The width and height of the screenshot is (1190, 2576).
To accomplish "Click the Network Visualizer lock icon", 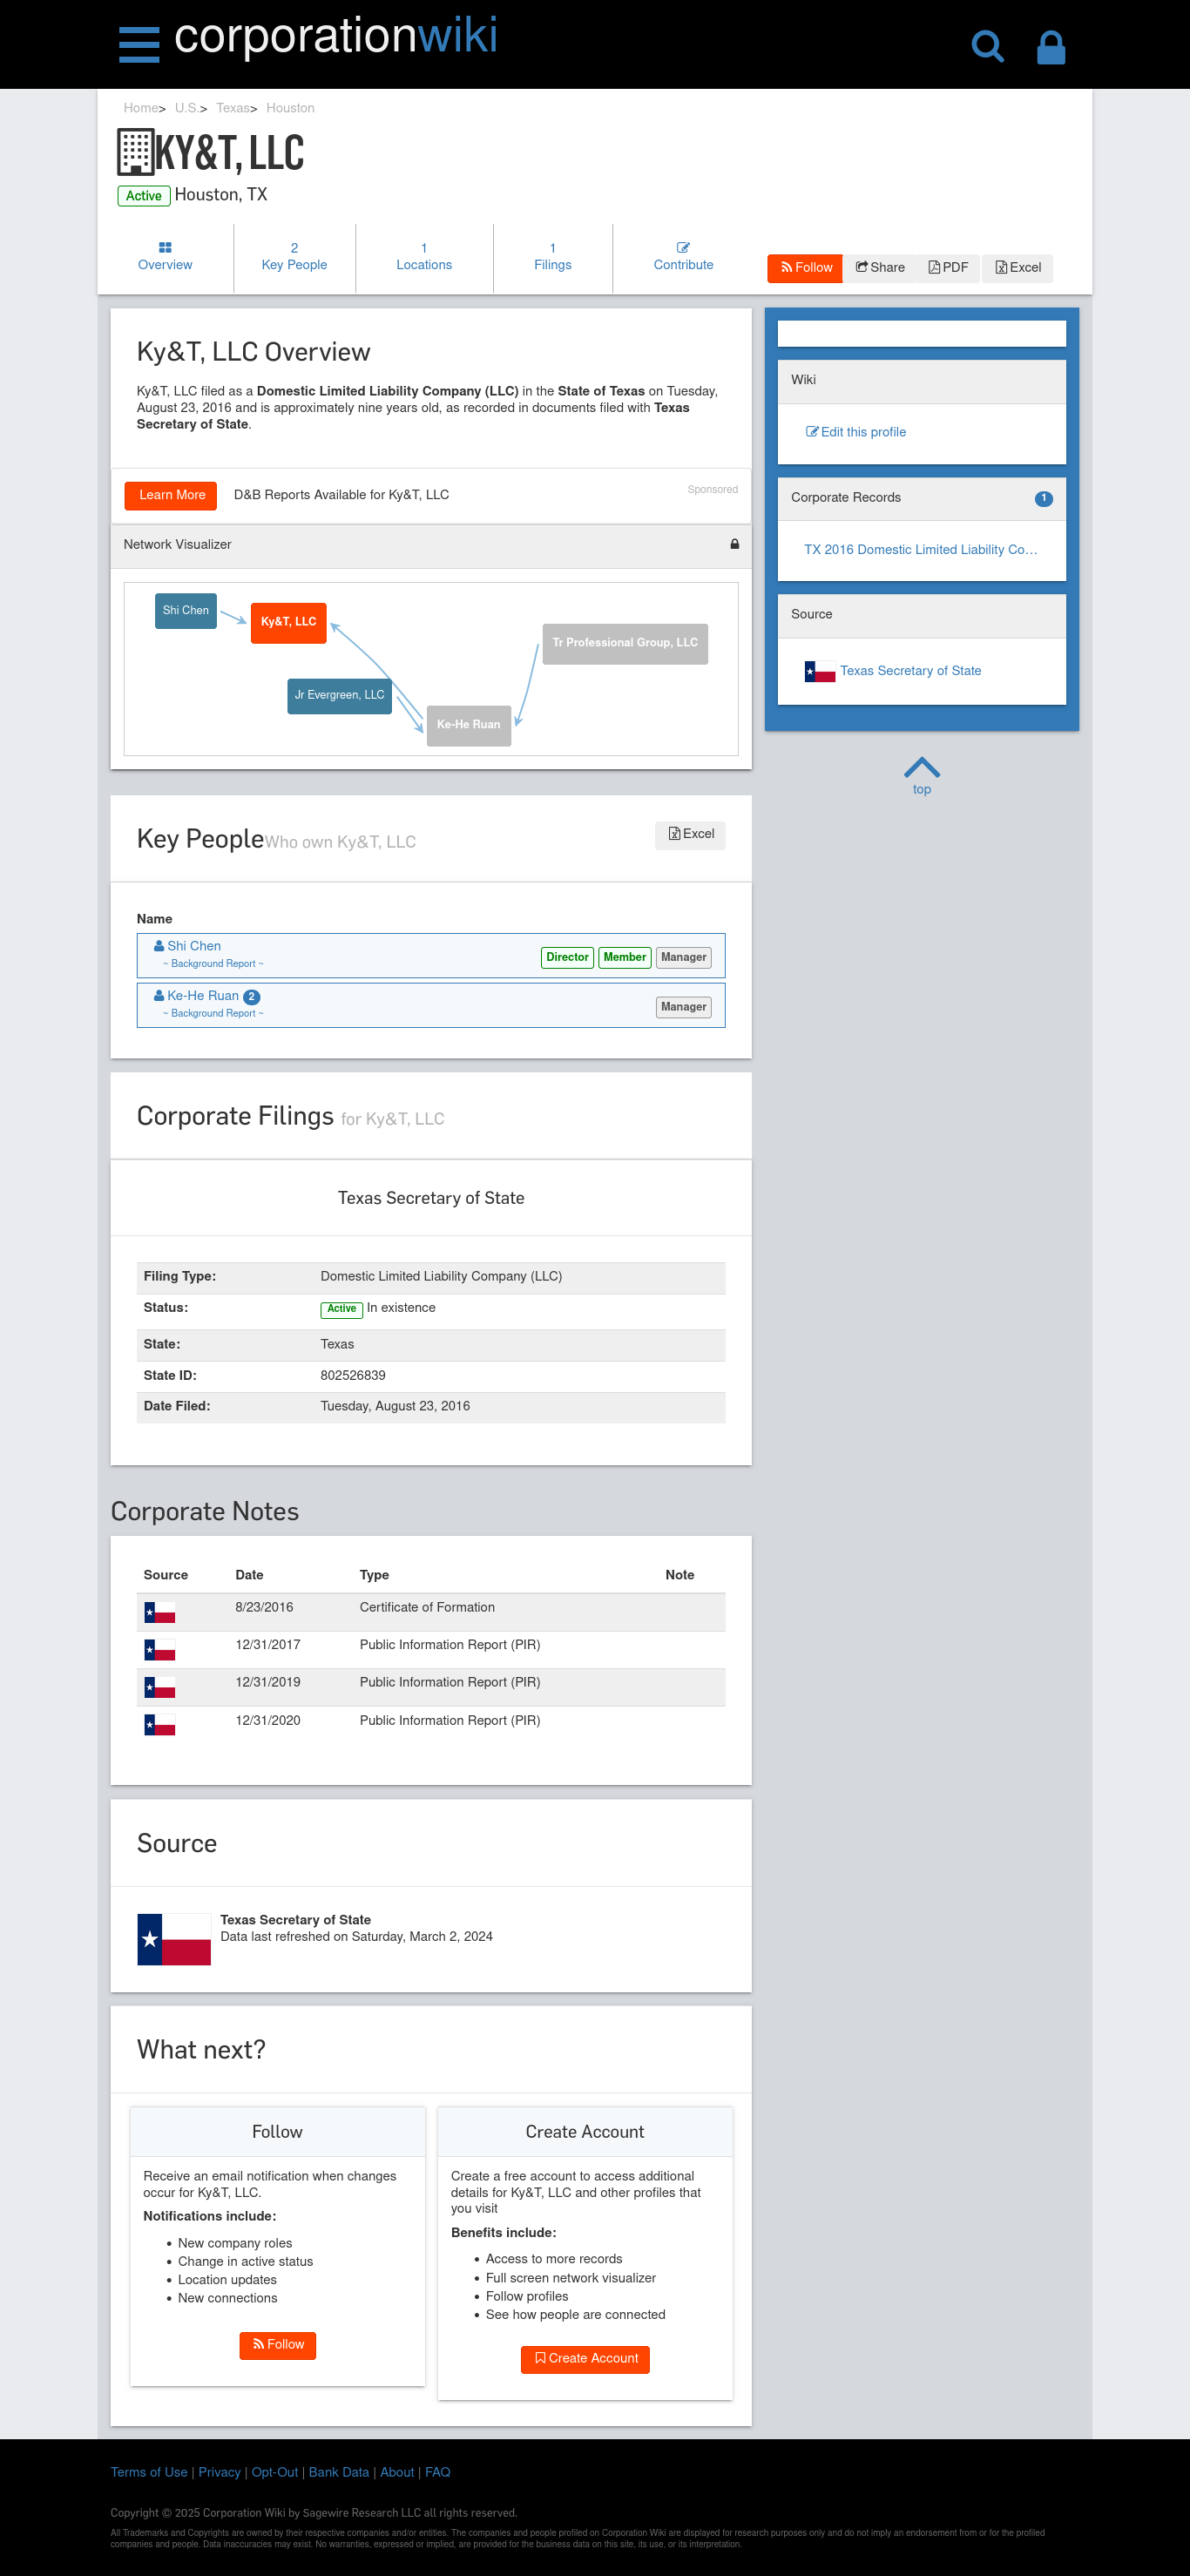I will click(734, 544).
